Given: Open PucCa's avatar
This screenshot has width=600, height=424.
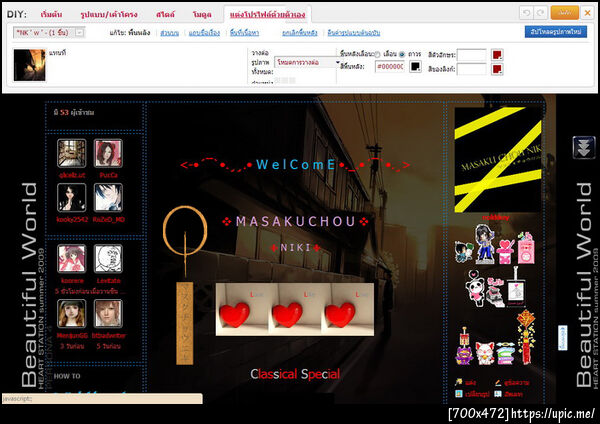Looking at the screenshot, I should [x=108, y=153].
